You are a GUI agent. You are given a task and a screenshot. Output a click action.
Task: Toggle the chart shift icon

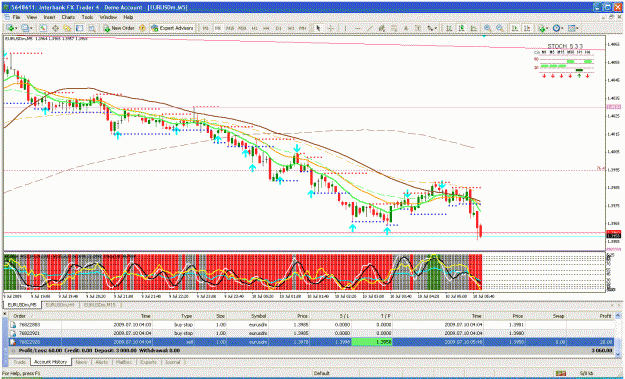click(x=527, y=28)
